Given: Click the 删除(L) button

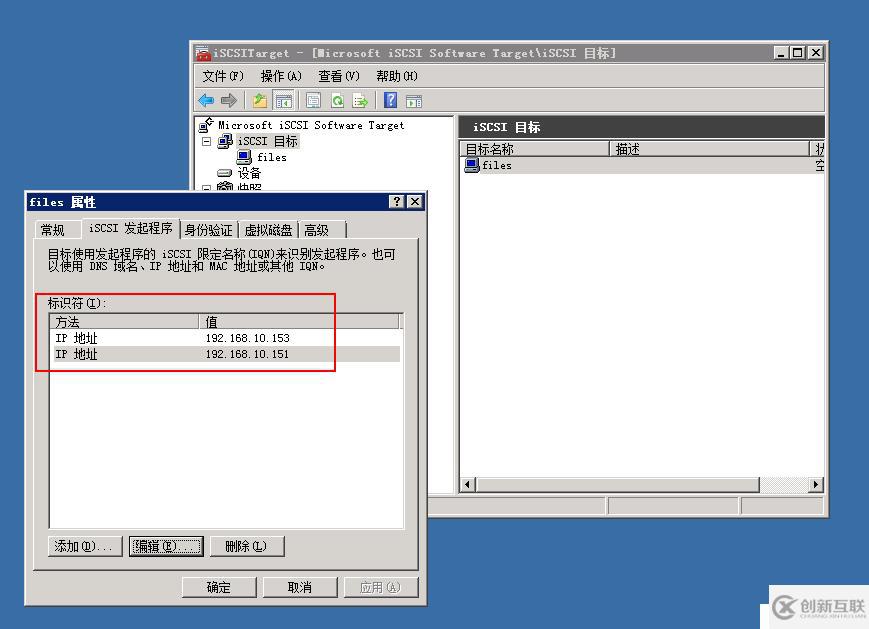Looking at the screenshot, I should (247, 546).
